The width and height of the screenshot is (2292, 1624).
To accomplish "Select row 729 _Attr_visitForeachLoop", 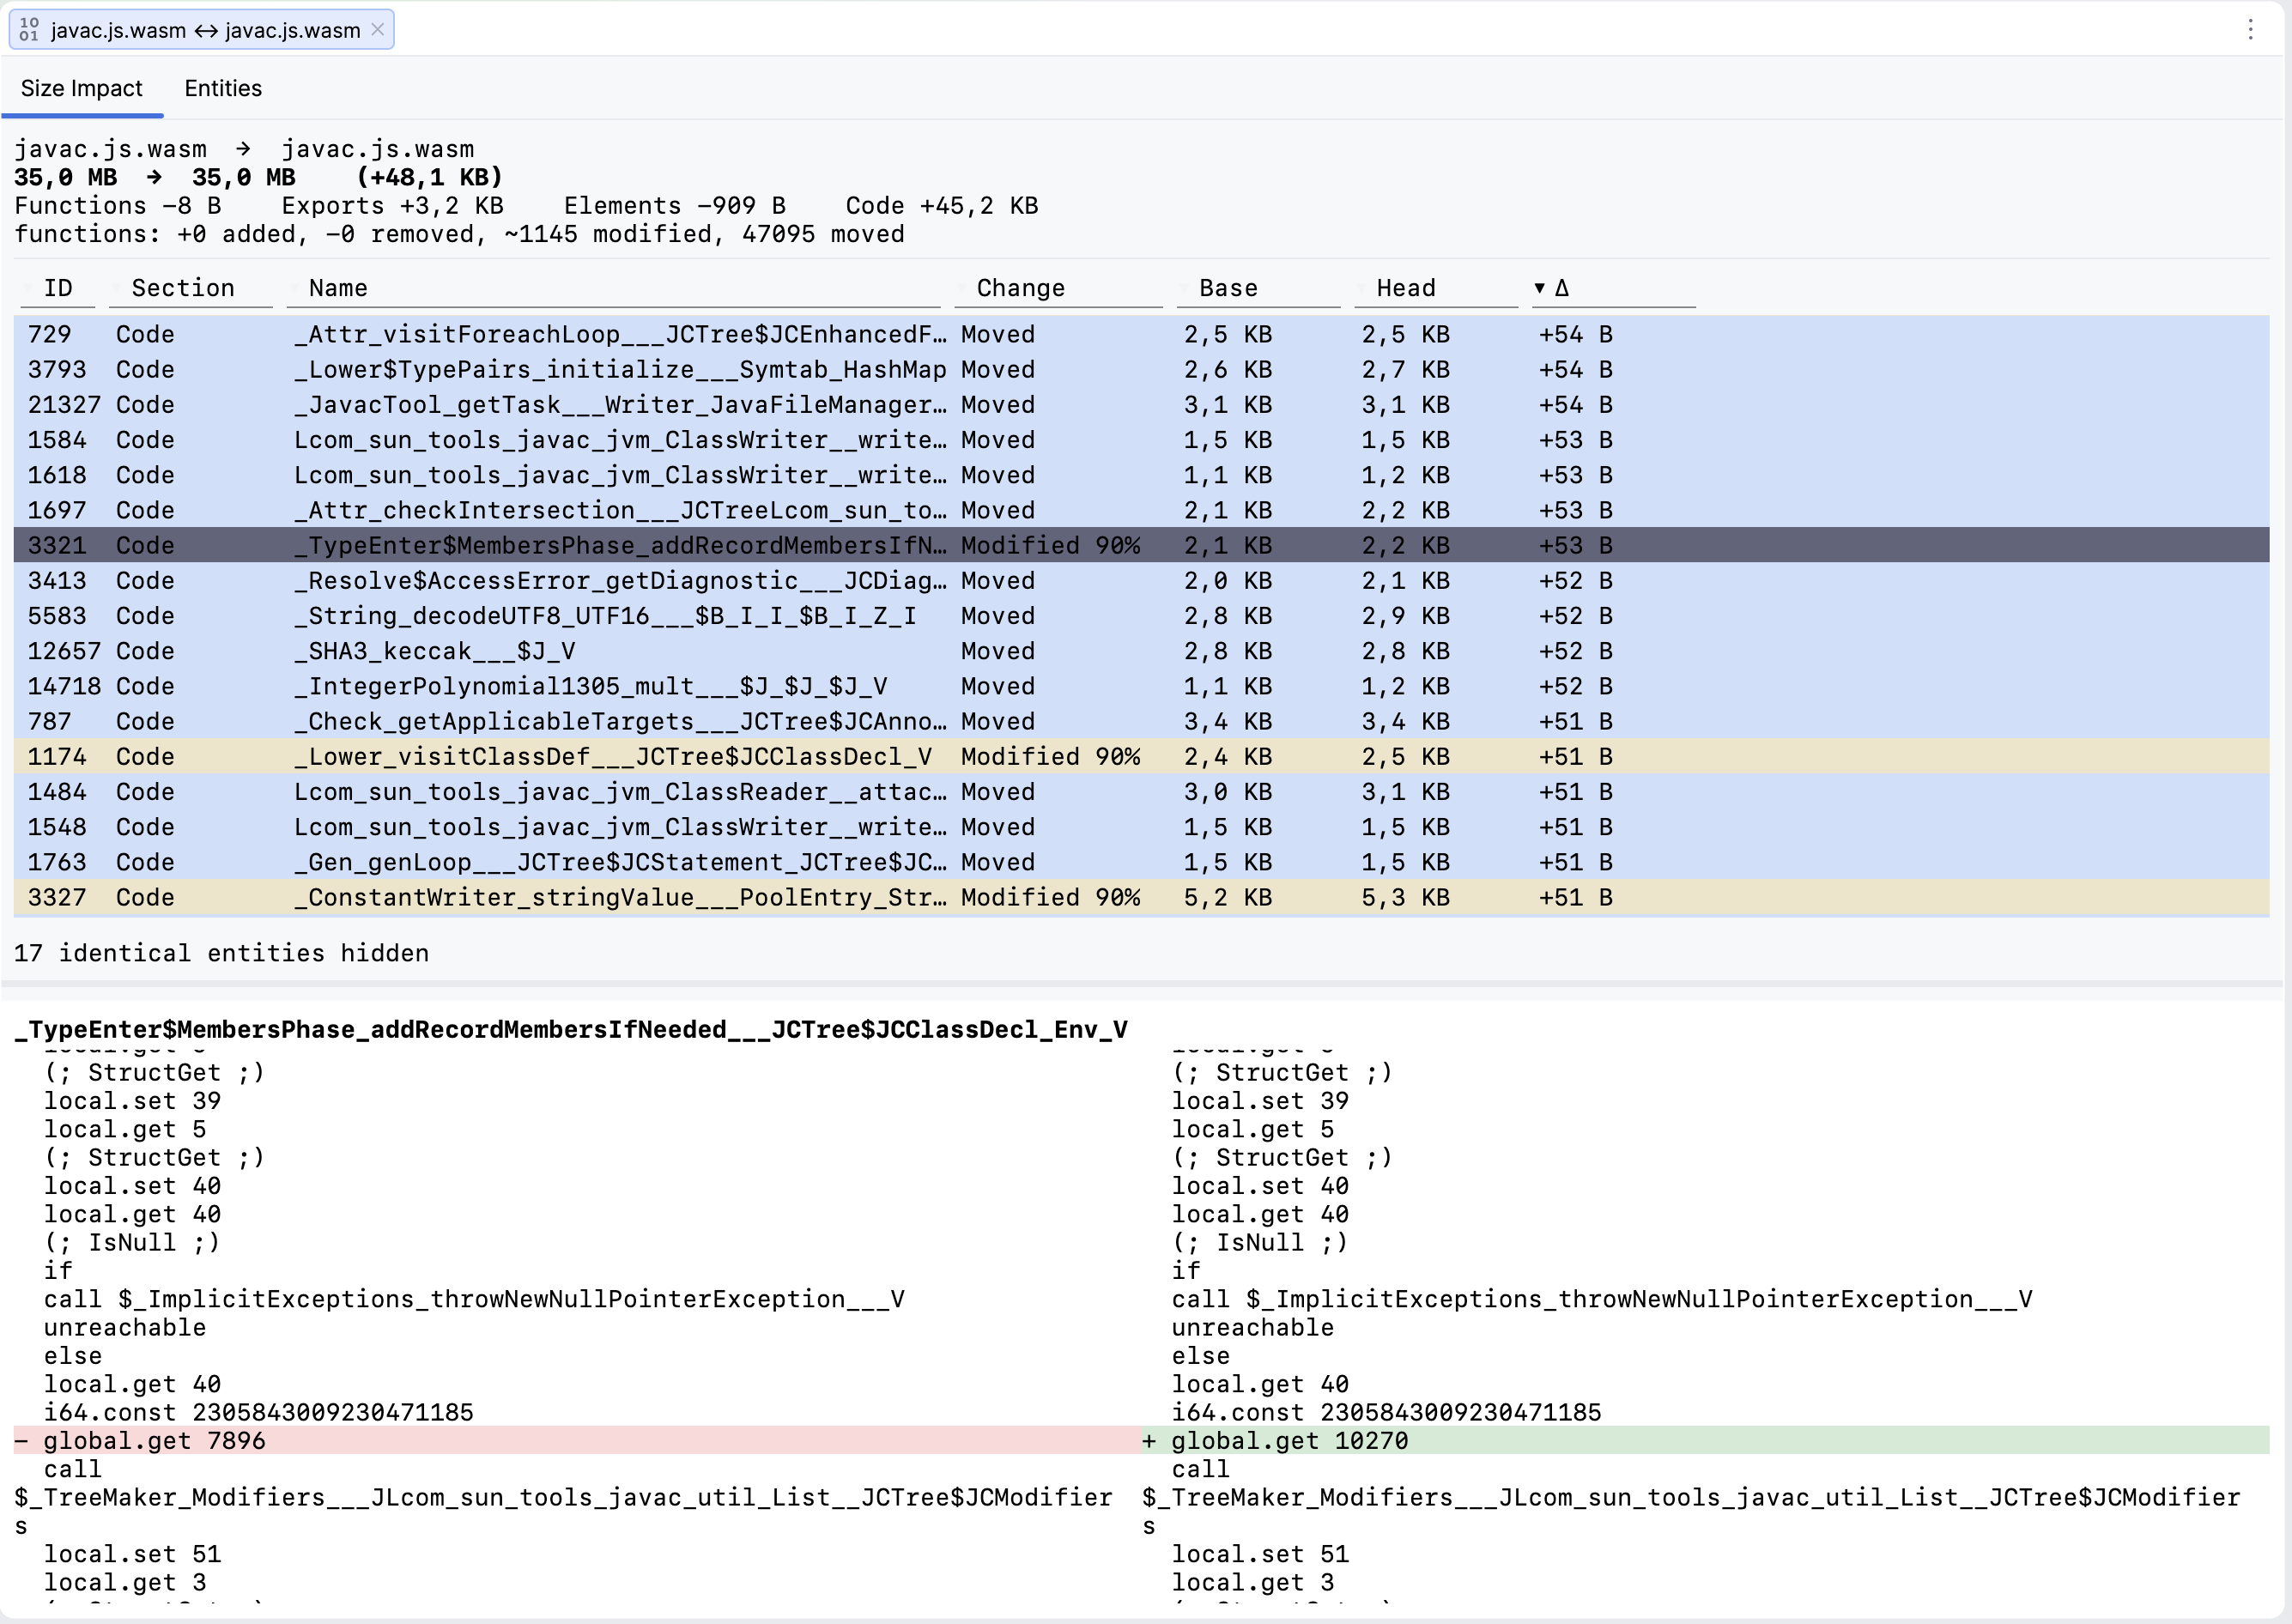I will (x=1141, y=334).
